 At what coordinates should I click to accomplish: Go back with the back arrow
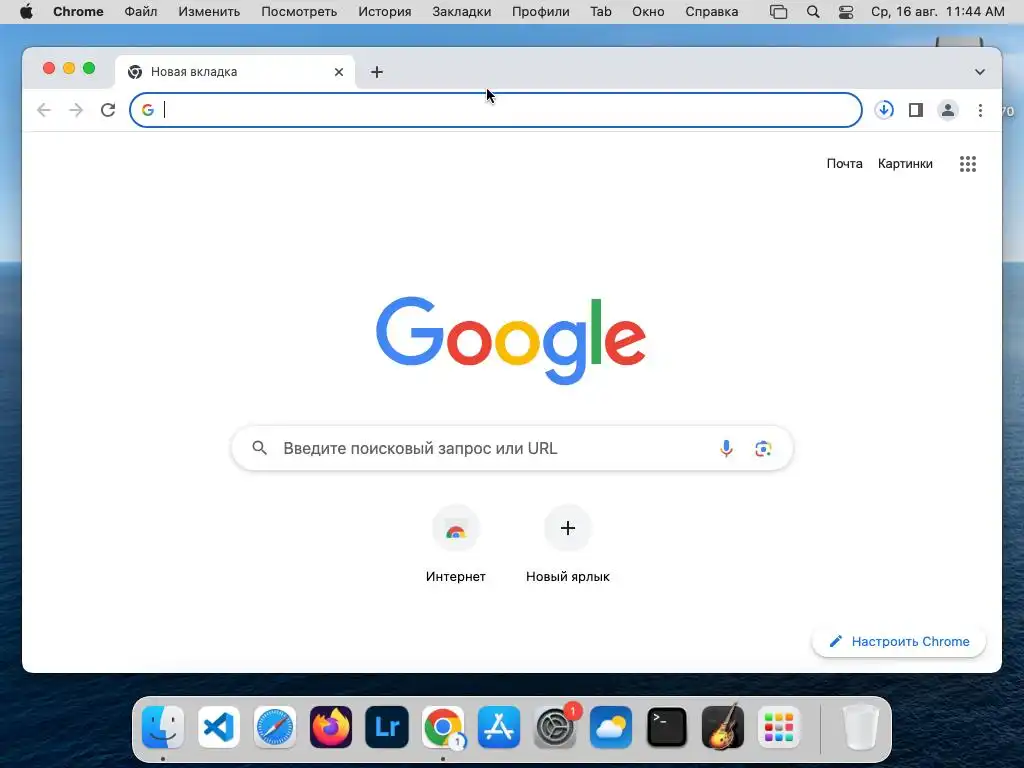[x=44, y=110]
